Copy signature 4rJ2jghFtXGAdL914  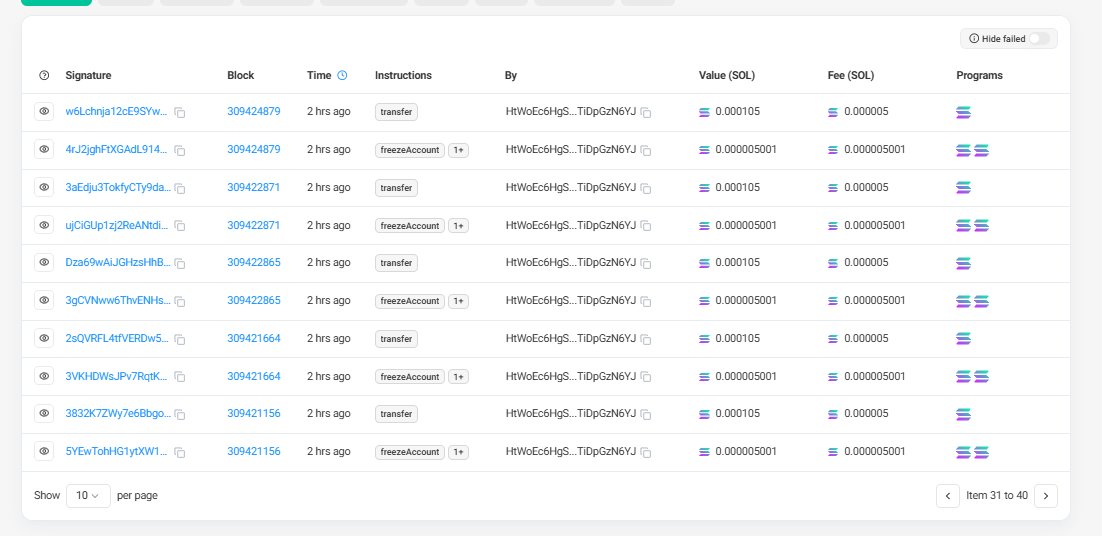[180, 150]
